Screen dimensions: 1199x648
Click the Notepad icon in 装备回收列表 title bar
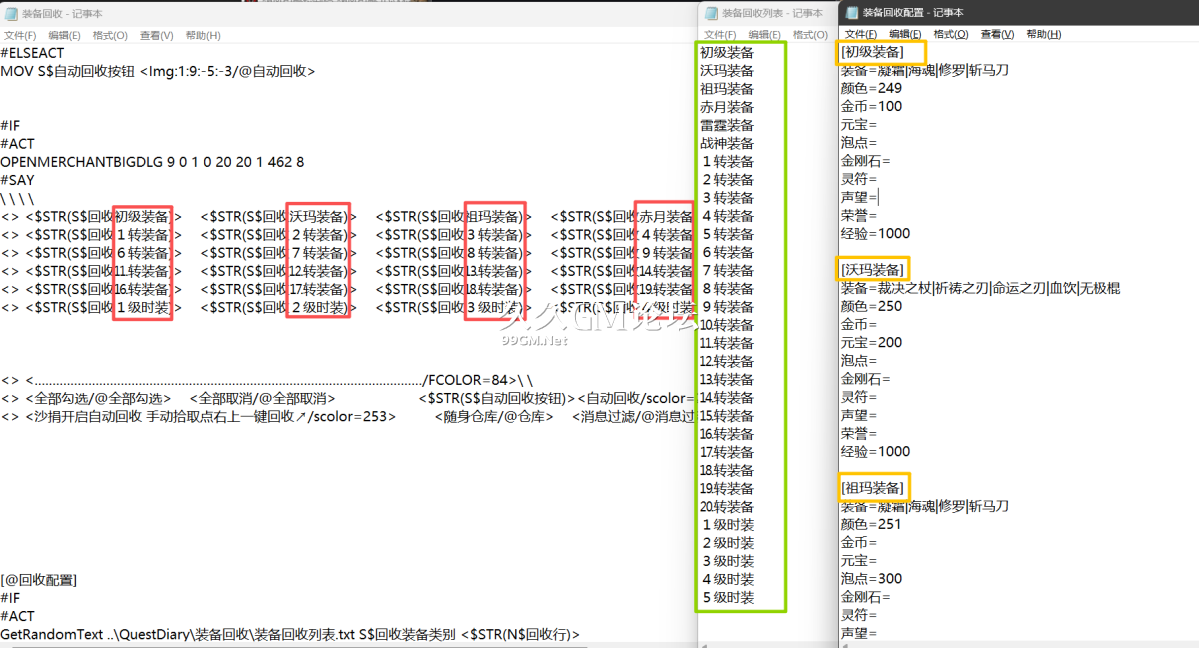pos(711,13)
